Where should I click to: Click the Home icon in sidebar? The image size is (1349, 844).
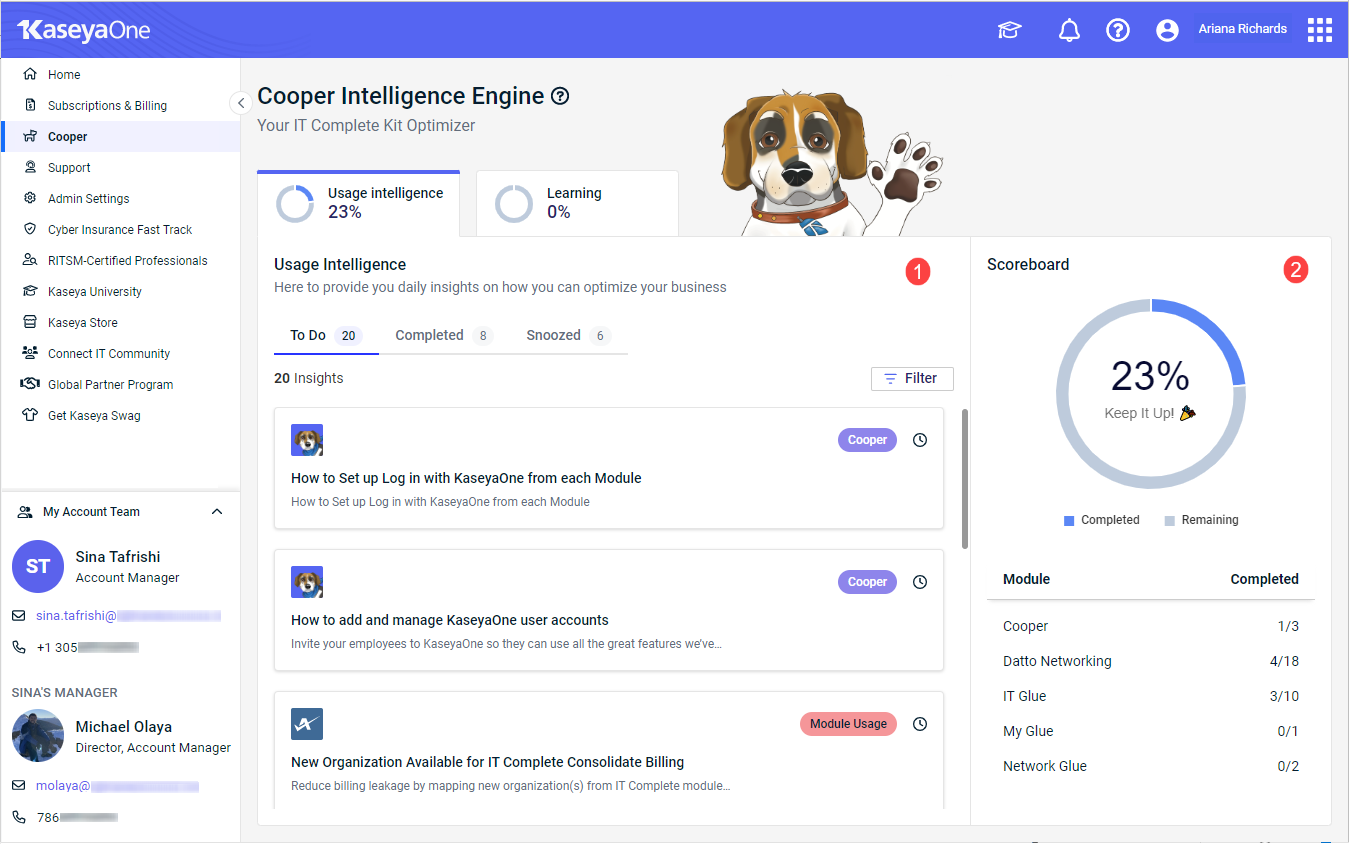pos(30,74)
